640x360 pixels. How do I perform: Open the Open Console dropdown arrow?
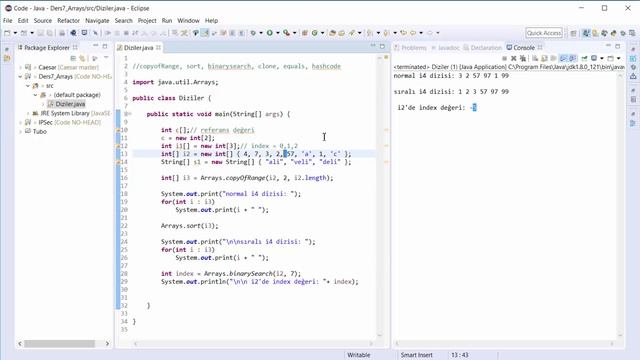coord(618,58)
